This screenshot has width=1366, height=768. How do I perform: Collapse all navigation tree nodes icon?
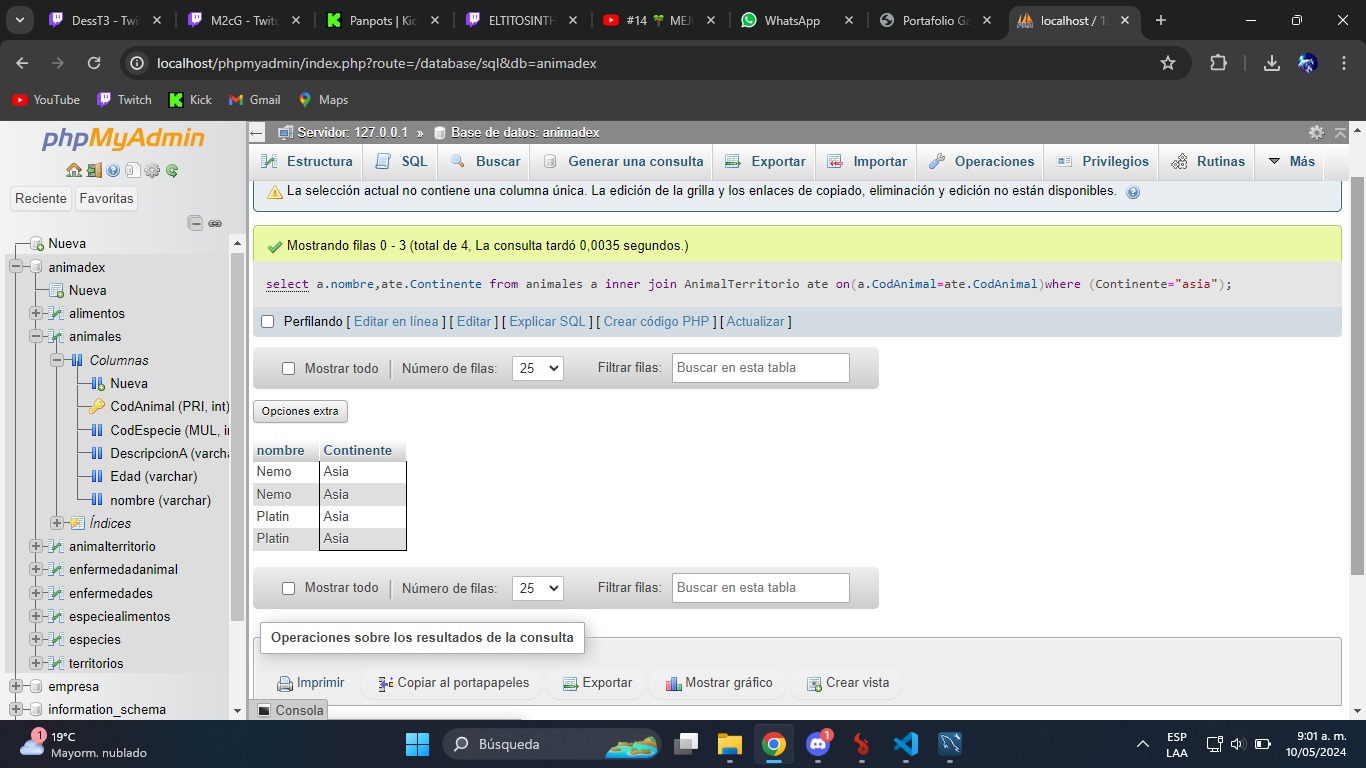[x=196, y=223]
